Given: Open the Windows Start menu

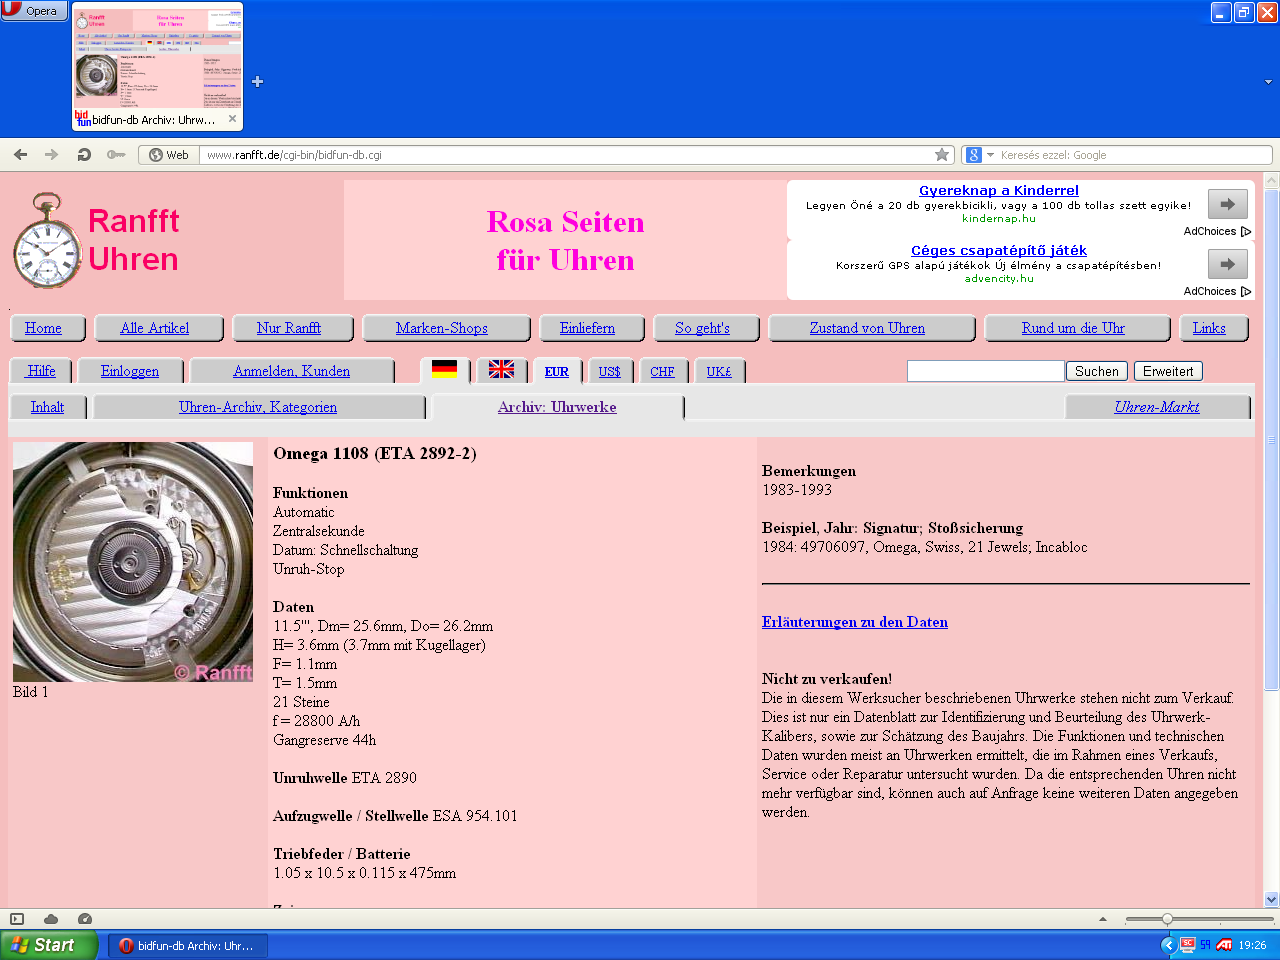Looking at the screenshot, I should 49,945.
